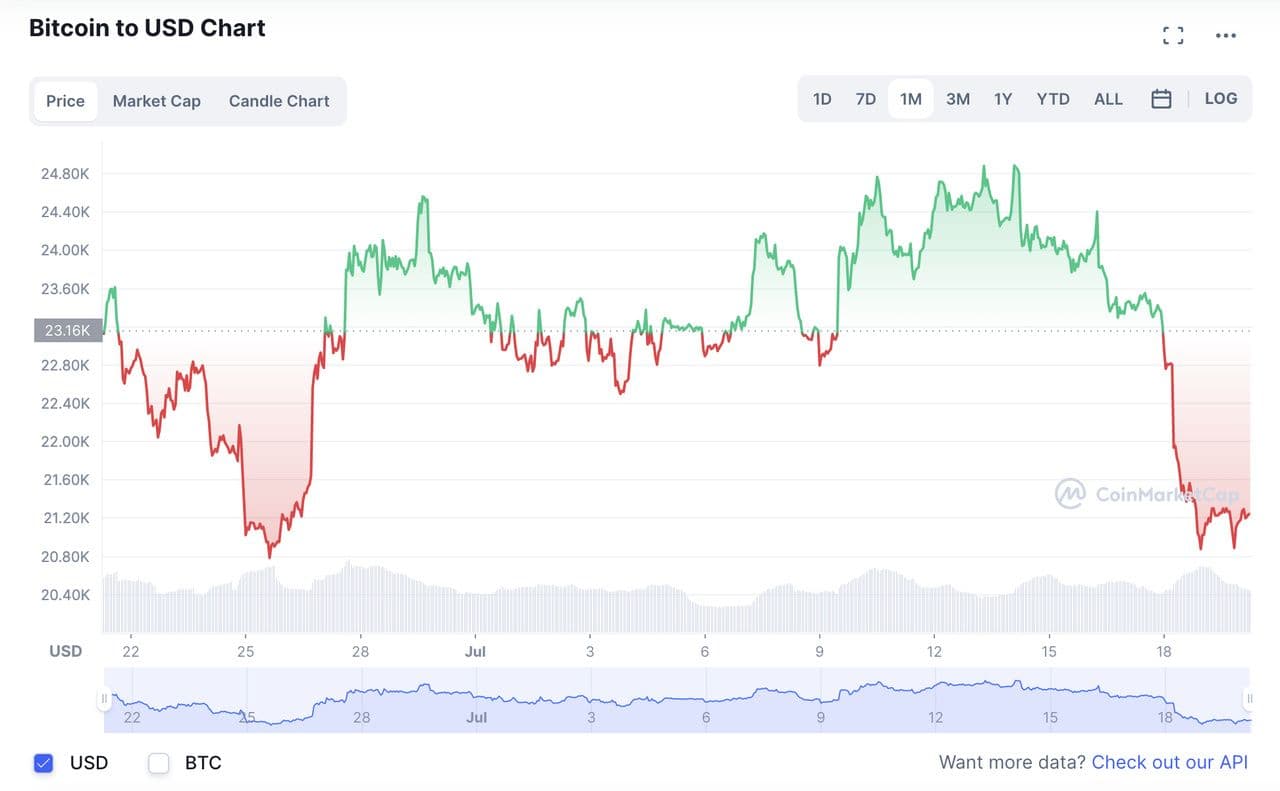
Task: Open the calendar date range picker
Action: pyautogui.click(x=1161, y=99)
